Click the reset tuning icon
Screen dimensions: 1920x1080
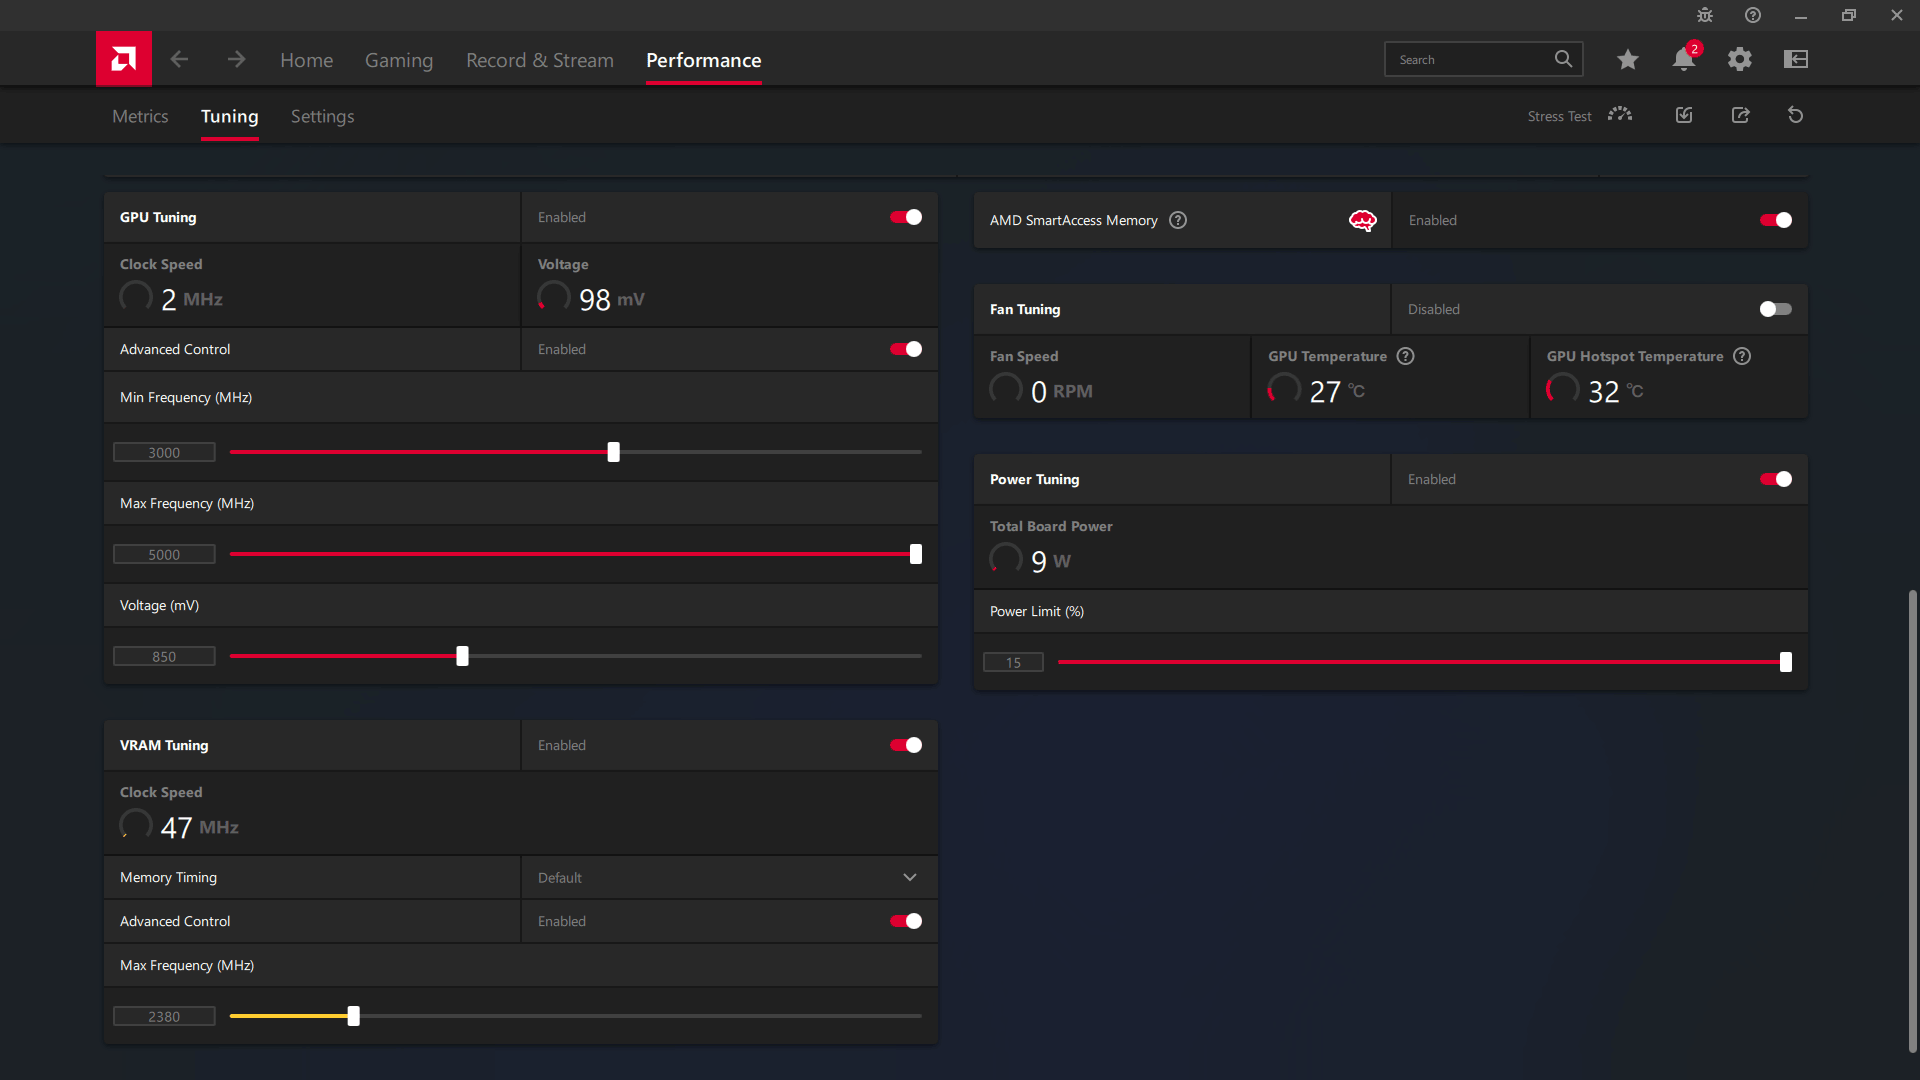click(x=1796, y=115)
